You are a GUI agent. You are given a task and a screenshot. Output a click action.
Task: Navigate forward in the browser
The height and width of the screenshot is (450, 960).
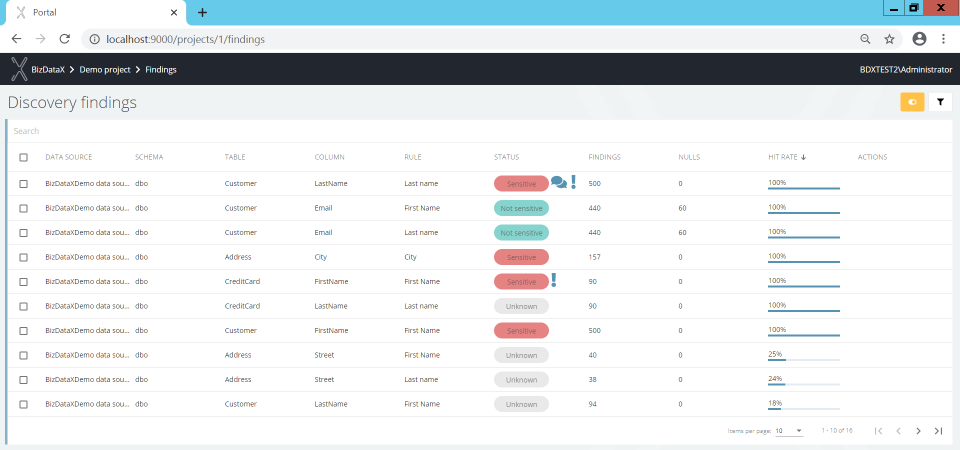[x=40, y=39]
